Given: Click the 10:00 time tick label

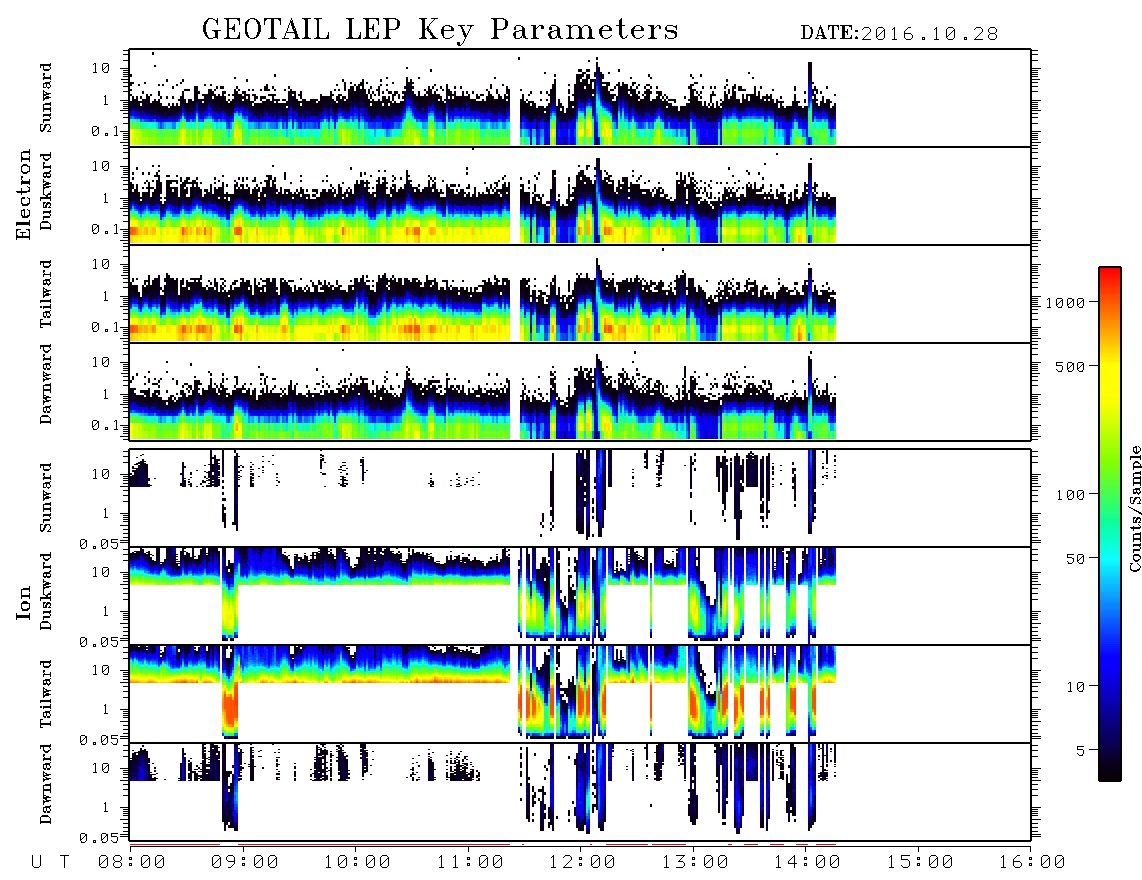Looking at the screenshot, I should pos(357,863).
